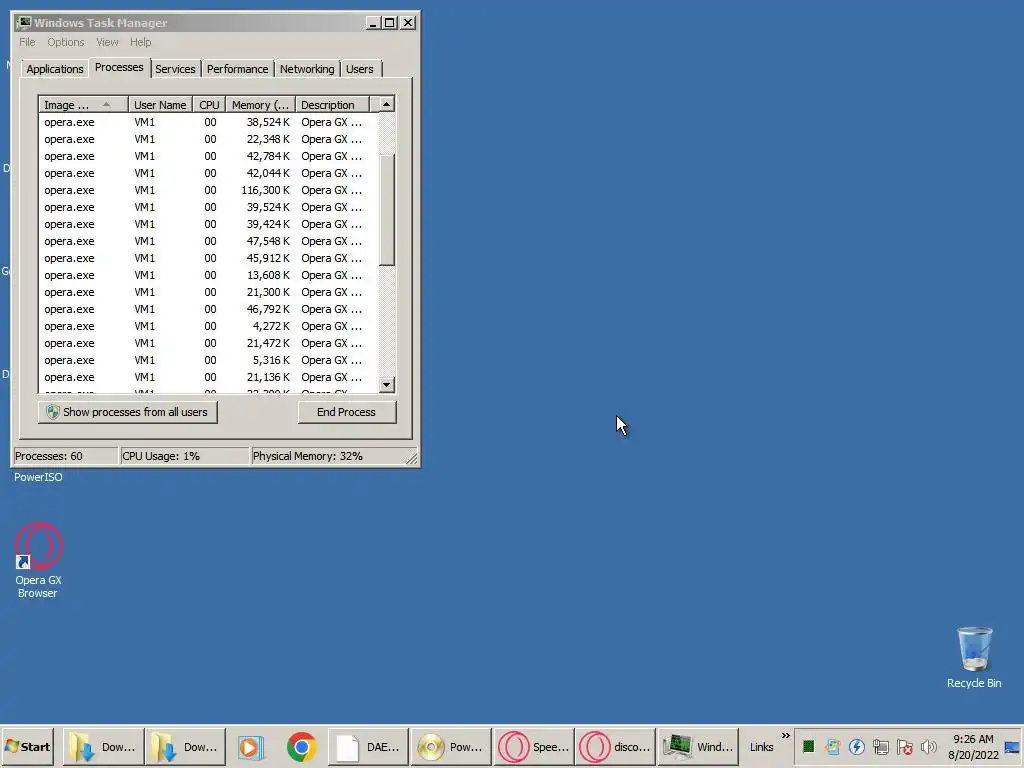The width and height of the screenshot is (1024, 768).
Task: Select the opera.exe row using 45,912 K
Action: [208, 258]
